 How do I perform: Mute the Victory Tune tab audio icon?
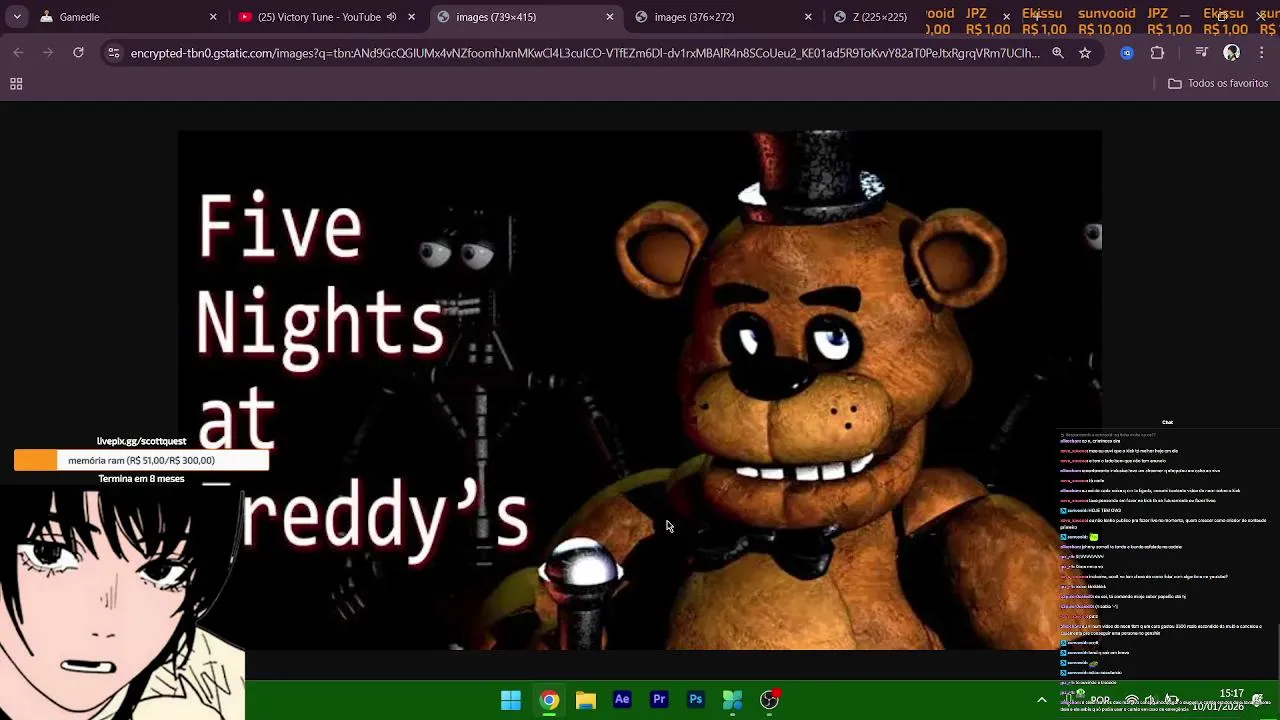392,17
